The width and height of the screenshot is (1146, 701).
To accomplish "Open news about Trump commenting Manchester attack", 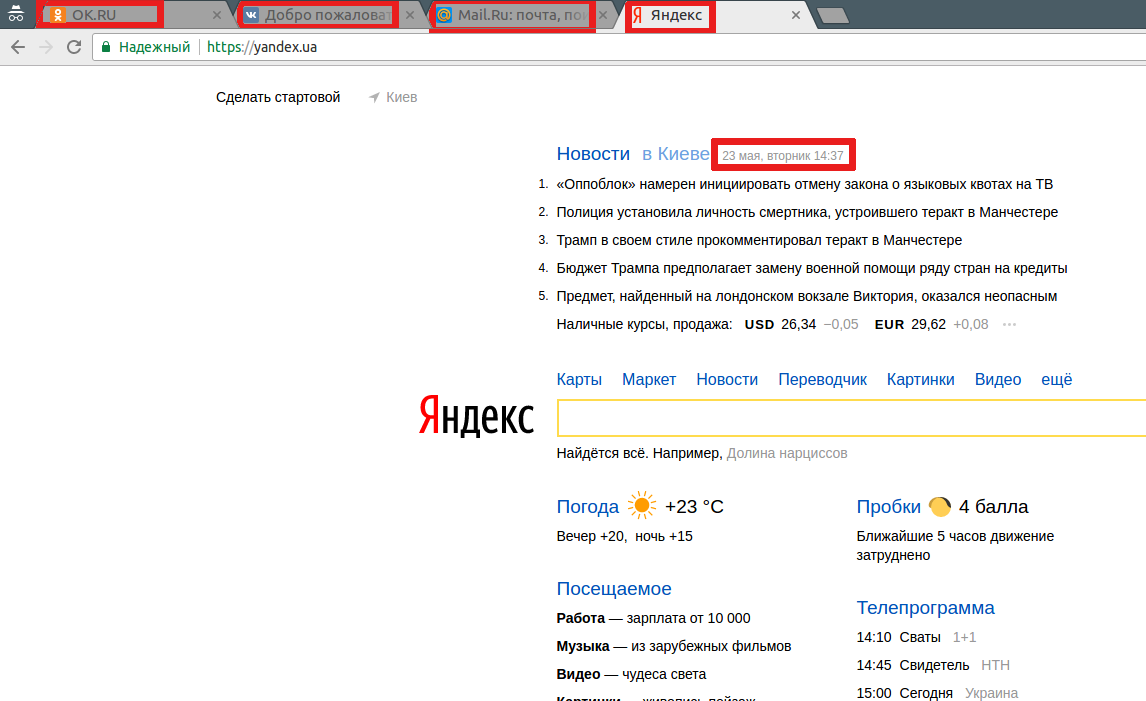I will pos(759,240).
